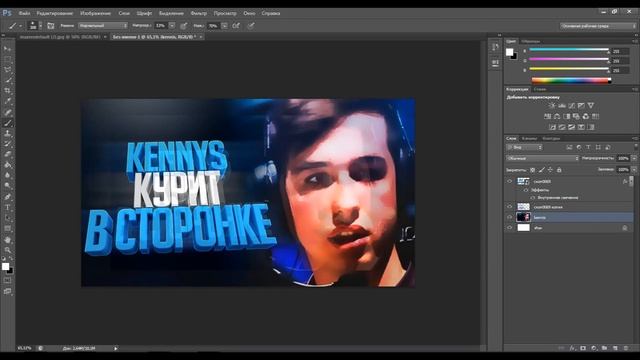Switch to the Образцы swatches tab
This screenshot has height=360, width=640.
tap(531, 42)
